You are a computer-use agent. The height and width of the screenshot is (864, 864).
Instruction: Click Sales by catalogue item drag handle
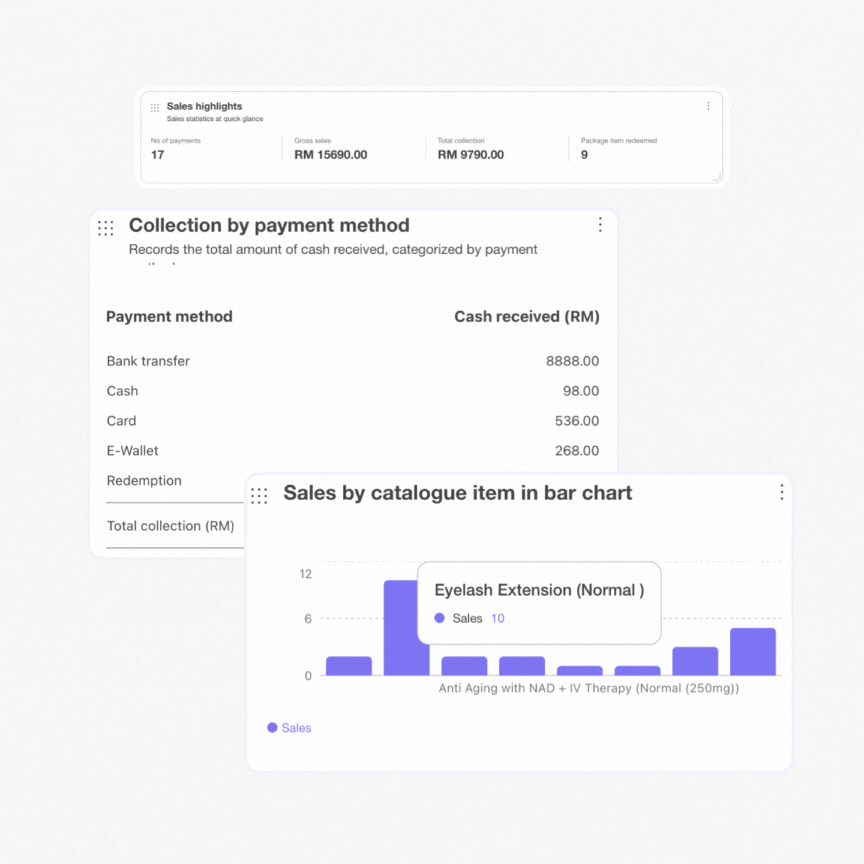coord(259,495)
